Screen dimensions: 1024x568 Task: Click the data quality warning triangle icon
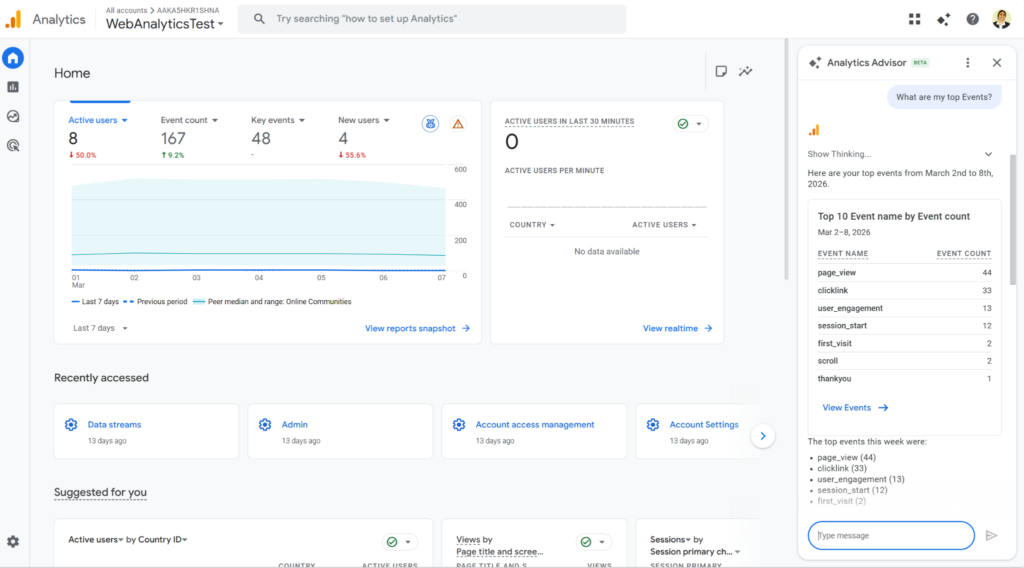click(x=458, y=124)
